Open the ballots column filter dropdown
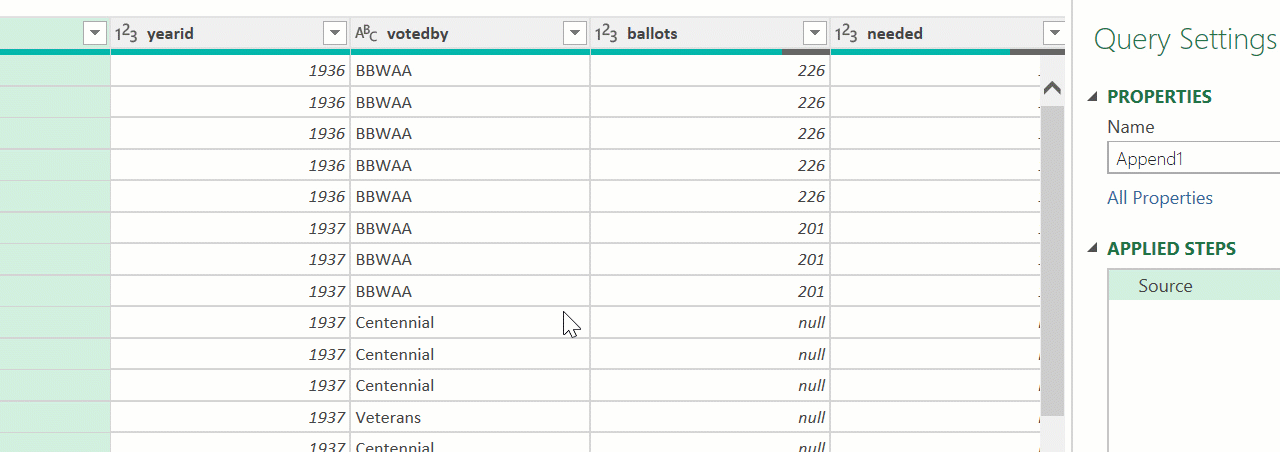This screenshot has height=452, width=1280. 815,34
